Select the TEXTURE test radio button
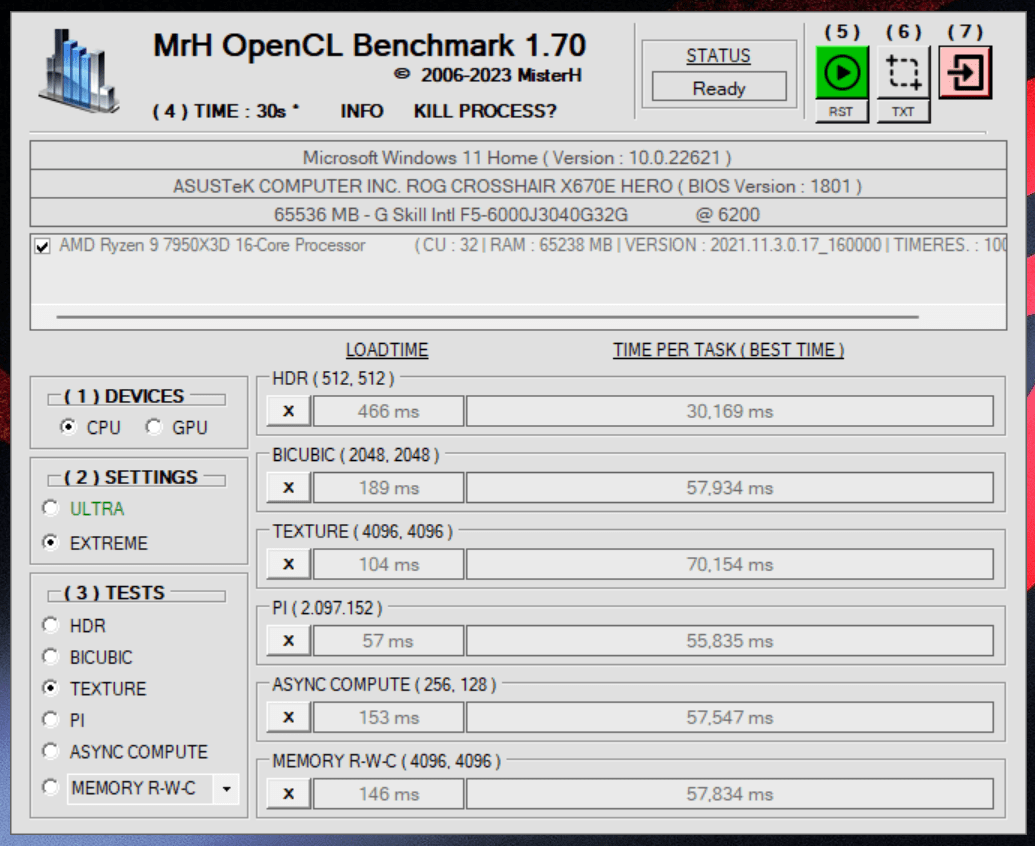The width and height of the screenshot is (1035, 846). [x=50, y=688]
